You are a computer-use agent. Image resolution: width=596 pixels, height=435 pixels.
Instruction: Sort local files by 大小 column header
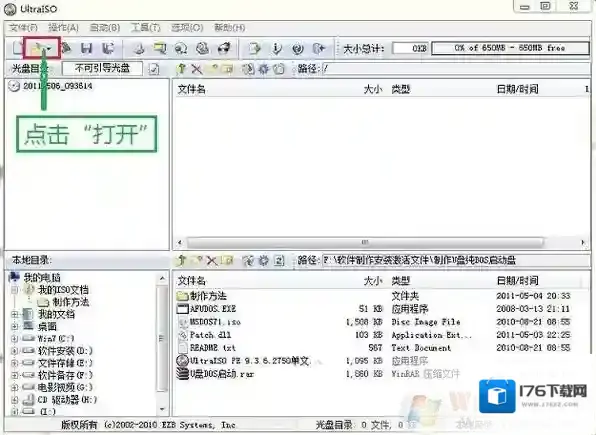pyautogui.click(x=373, y=281)
